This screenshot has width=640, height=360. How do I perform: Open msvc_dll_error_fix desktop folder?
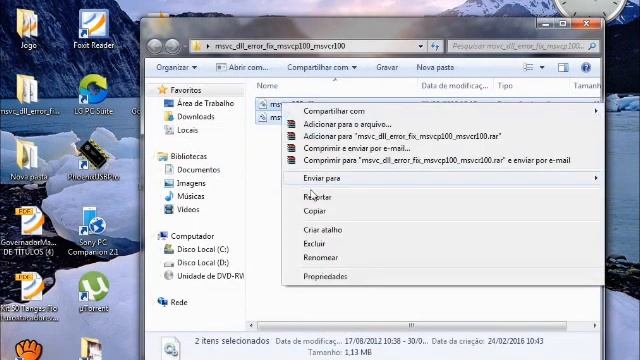tap(29, 94)
